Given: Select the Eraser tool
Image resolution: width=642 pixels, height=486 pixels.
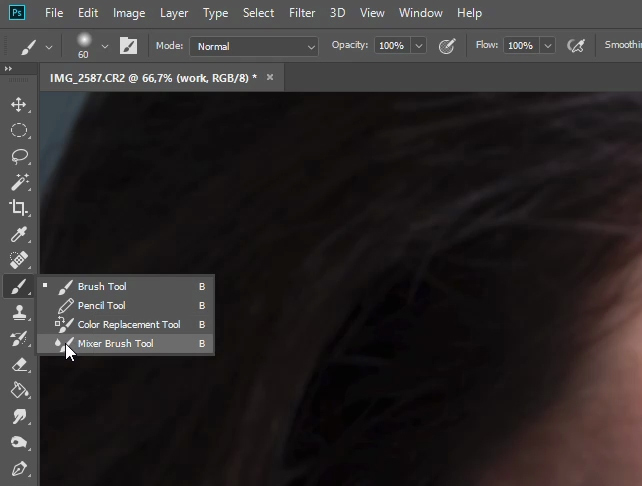Looking at the screenshot, I should (x=19, y=364).
